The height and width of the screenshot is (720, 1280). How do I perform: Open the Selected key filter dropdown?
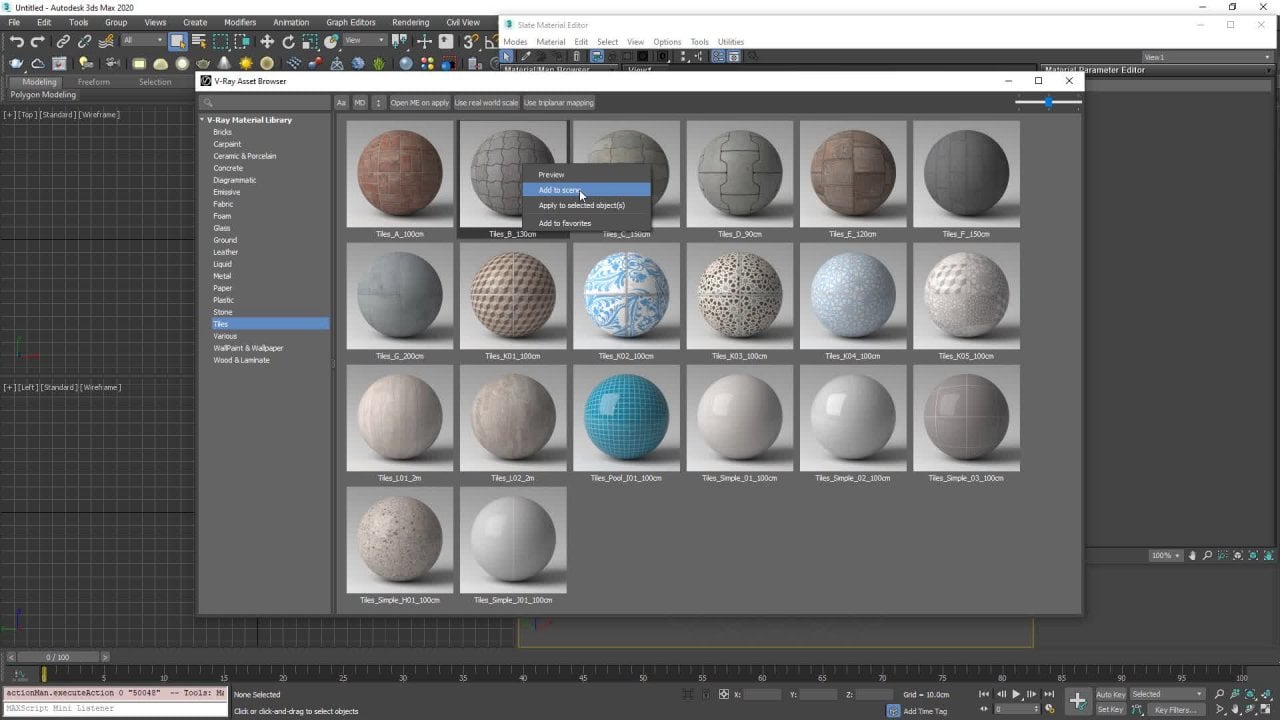click(1167, 694)
